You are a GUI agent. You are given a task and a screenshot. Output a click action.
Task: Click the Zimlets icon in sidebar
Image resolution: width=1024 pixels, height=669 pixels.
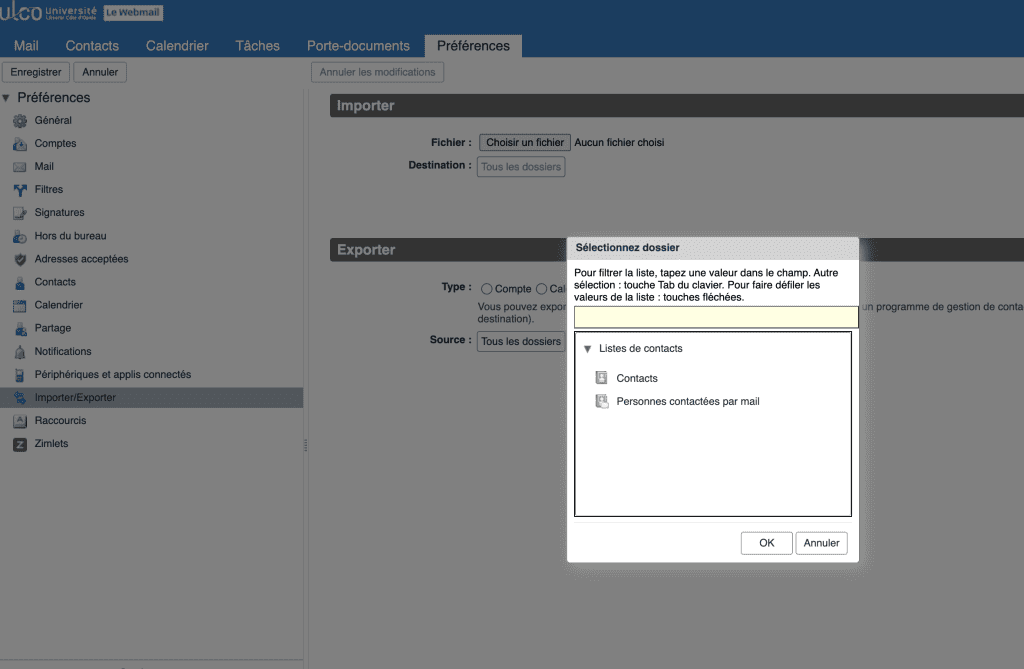(x=19, y=444)
